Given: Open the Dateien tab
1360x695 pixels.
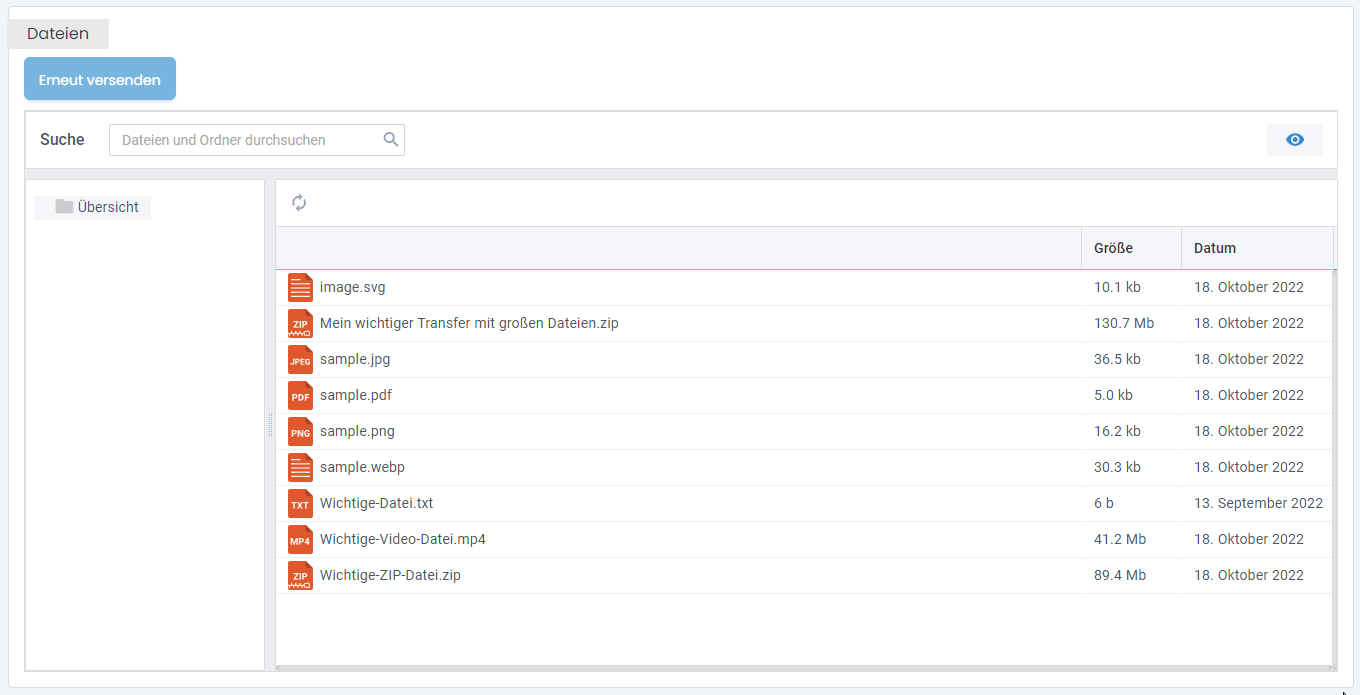Looking at the screenshot, I should pos(58,34).
